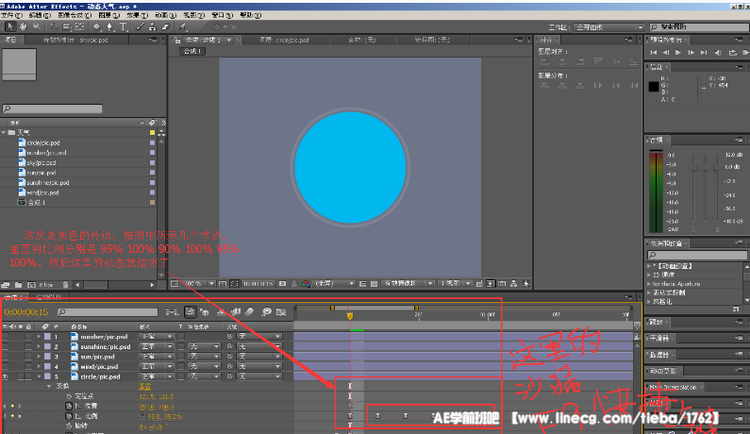Select the Hand tool
Image resolution: width=750 pixels, height=434 pixels.
(23, 27)
